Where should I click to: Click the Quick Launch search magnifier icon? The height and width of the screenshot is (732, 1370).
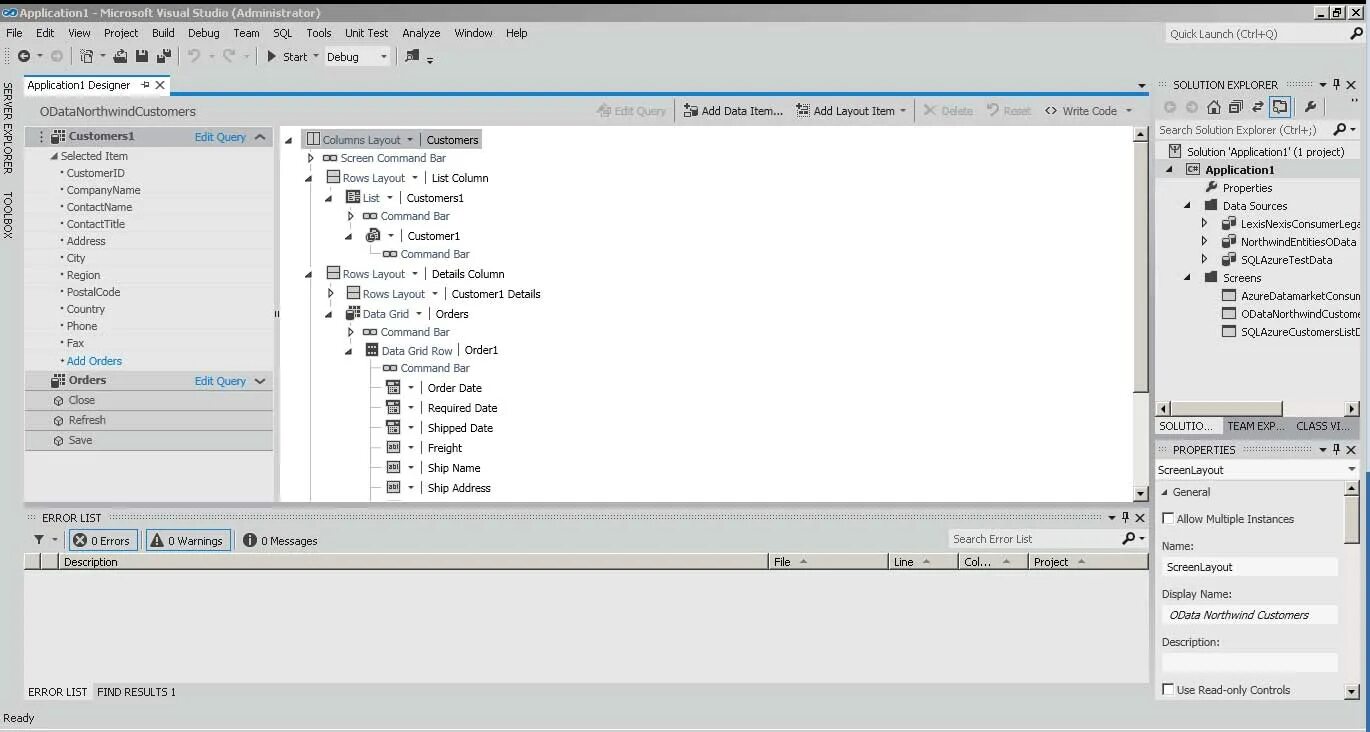pos(1356,34)
